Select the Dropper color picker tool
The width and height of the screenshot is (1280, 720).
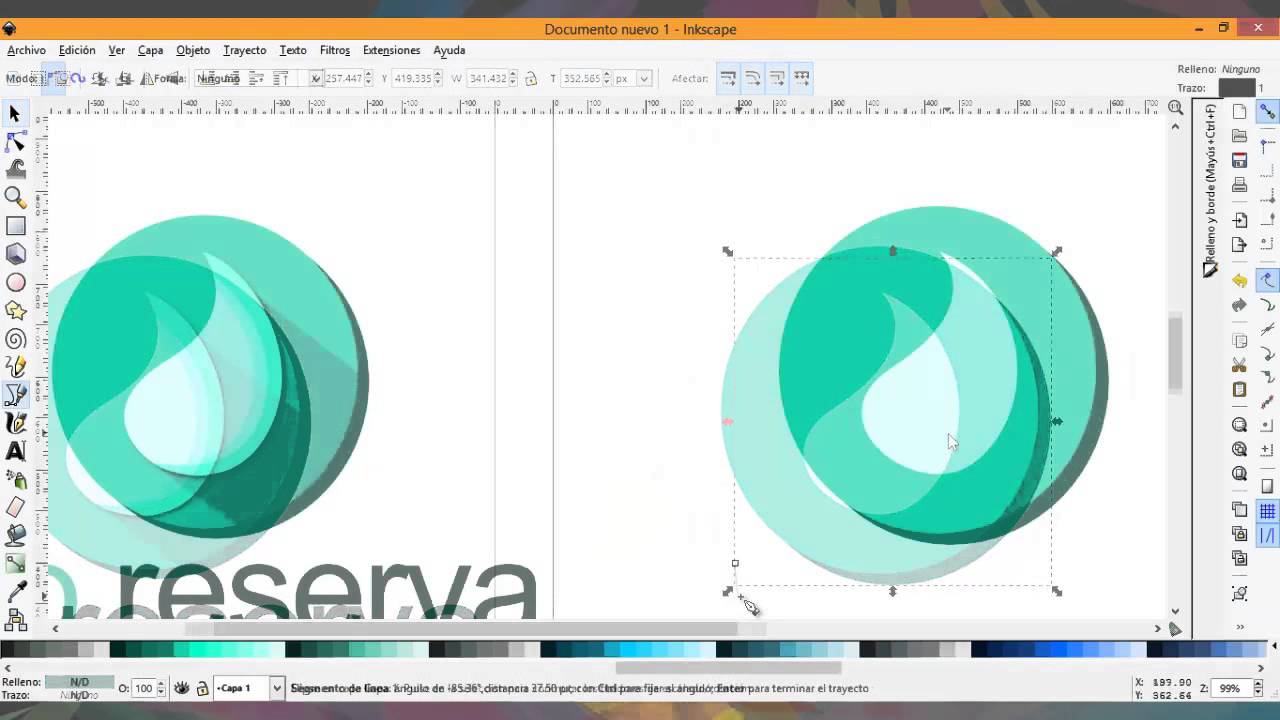15,592
